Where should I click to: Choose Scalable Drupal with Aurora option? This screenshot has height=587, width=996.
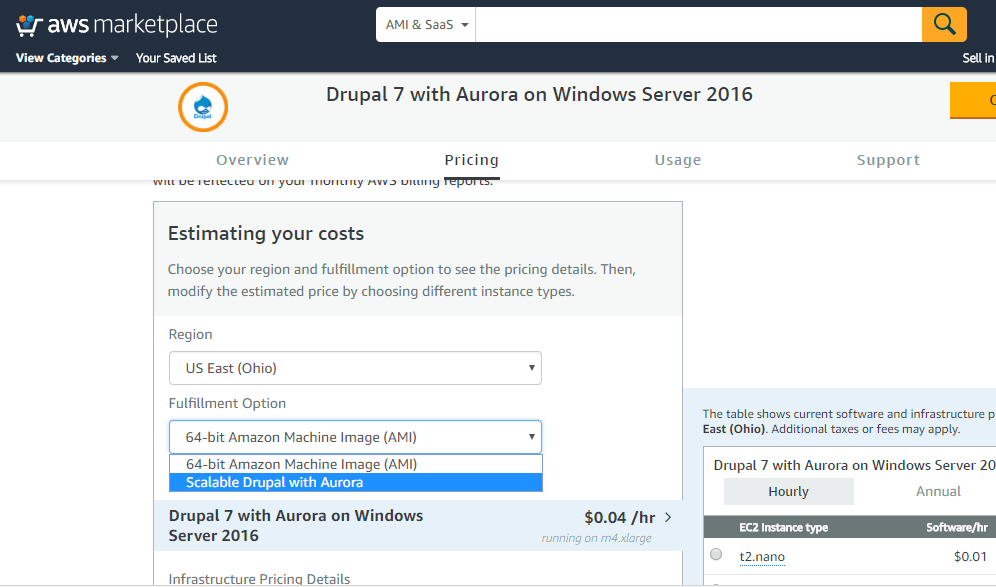click(x=274, y=483)
